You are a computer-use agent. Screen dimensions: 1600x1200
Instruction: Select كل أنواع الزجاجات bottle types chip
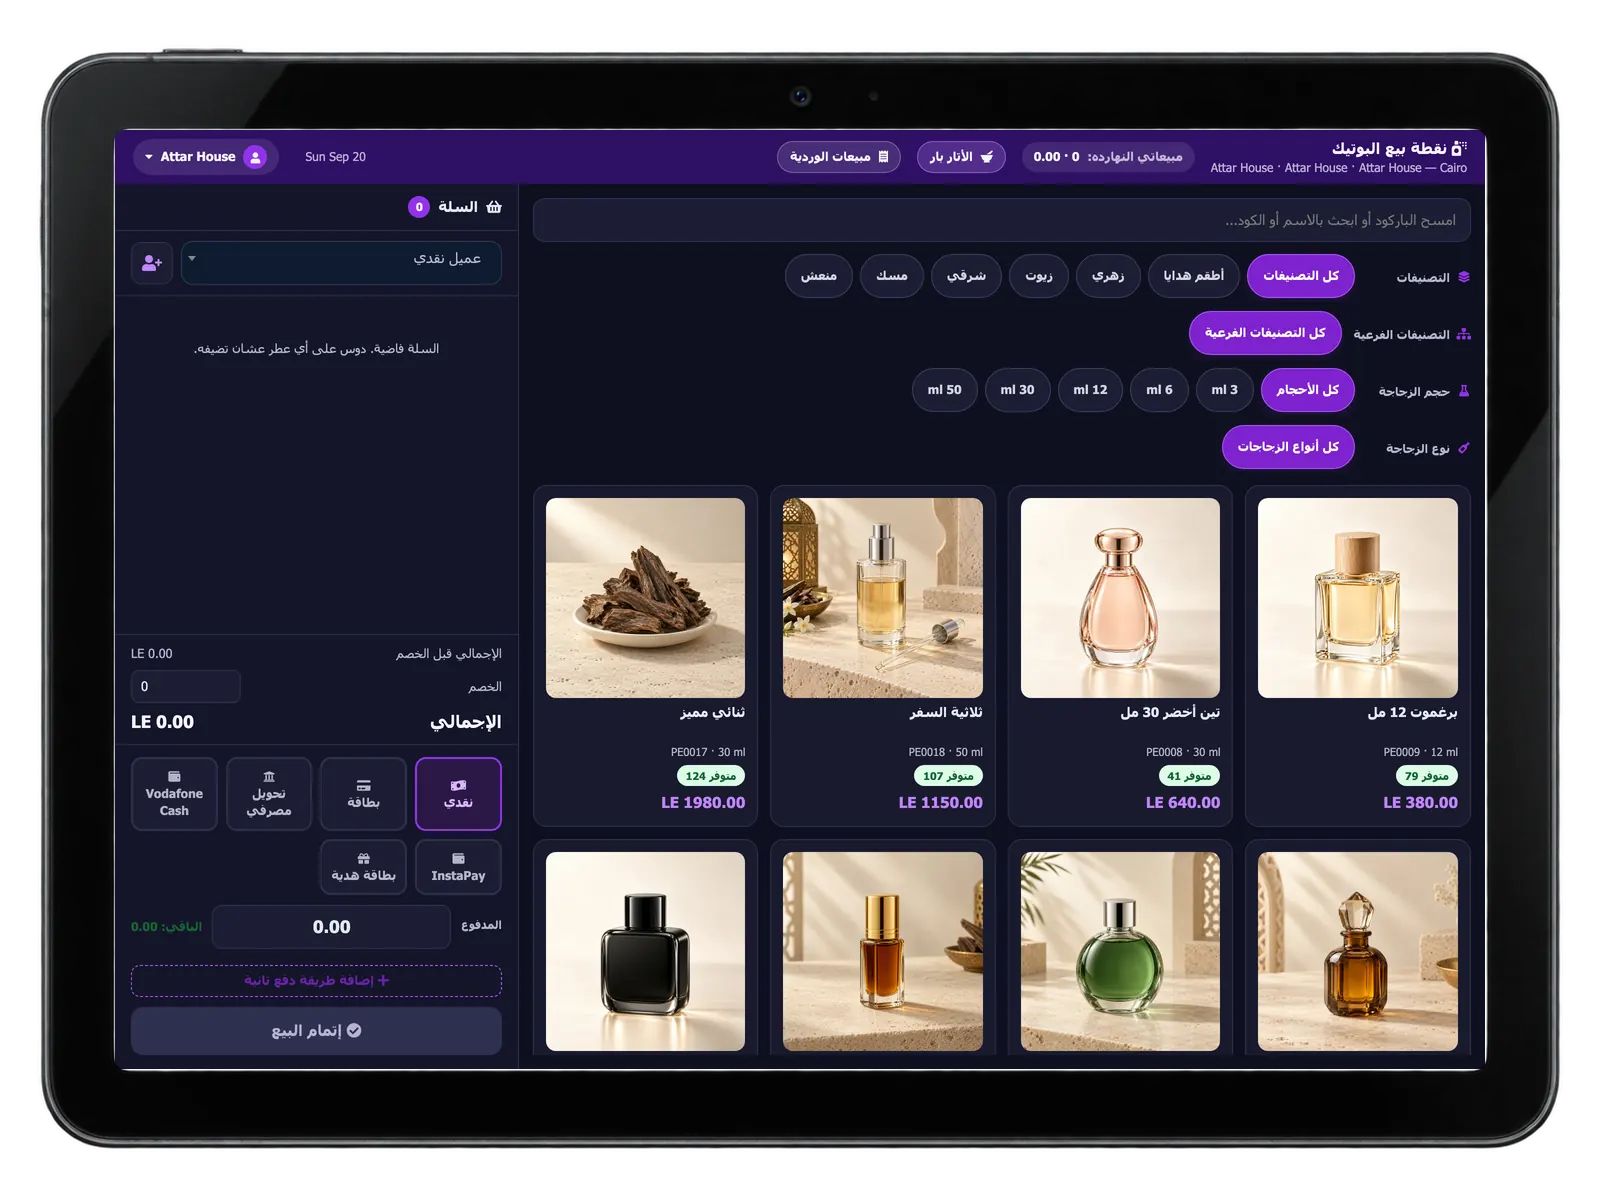(1288, 447)
